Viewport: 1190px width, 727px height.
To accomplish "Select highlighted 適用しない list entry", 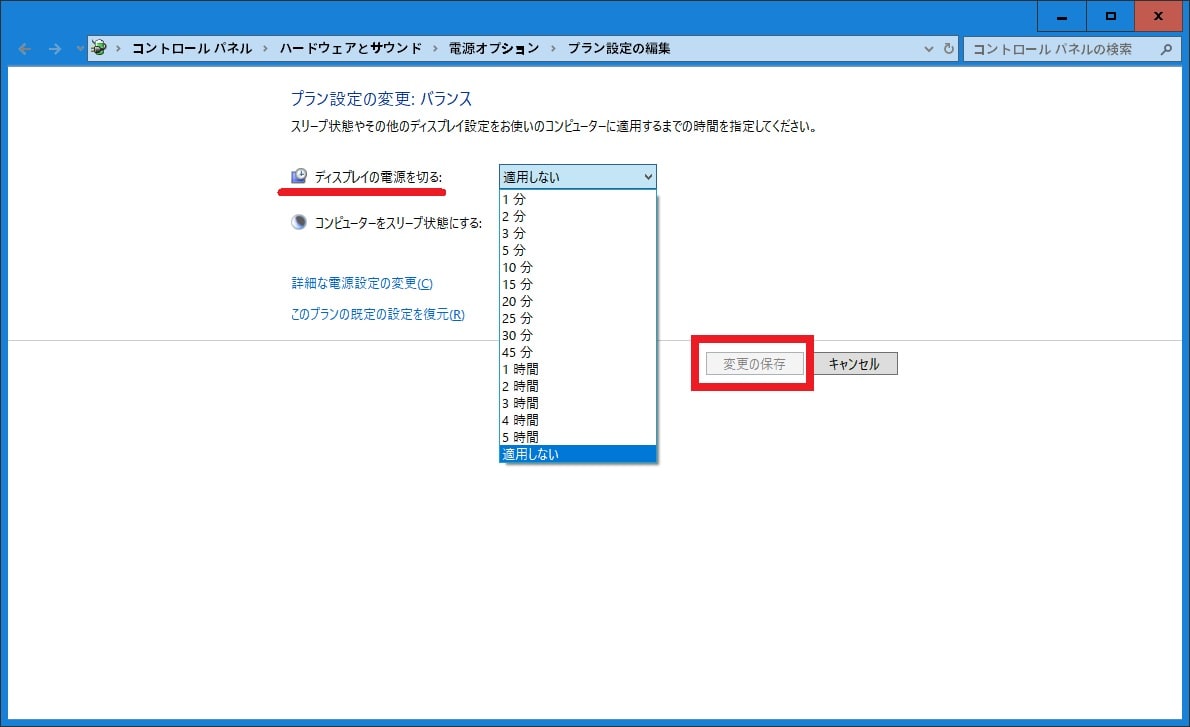I will (x=578, y=454).
